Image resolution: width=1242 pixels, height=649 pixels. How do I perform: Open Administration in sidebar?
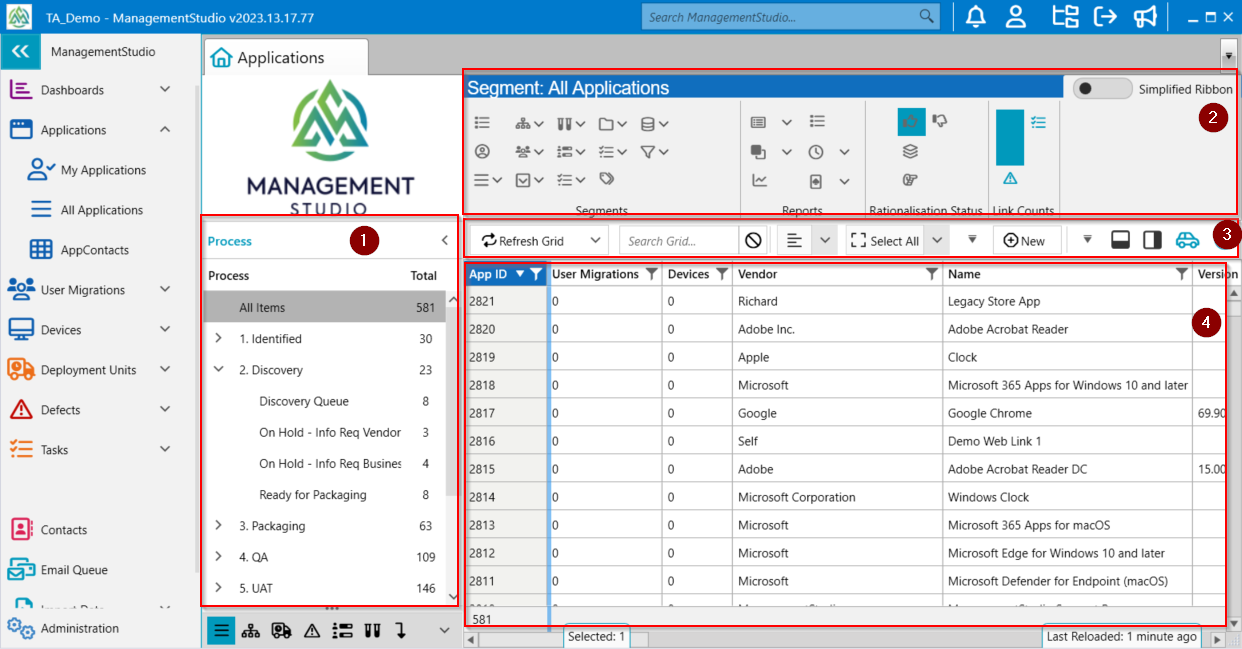point(80,628)
